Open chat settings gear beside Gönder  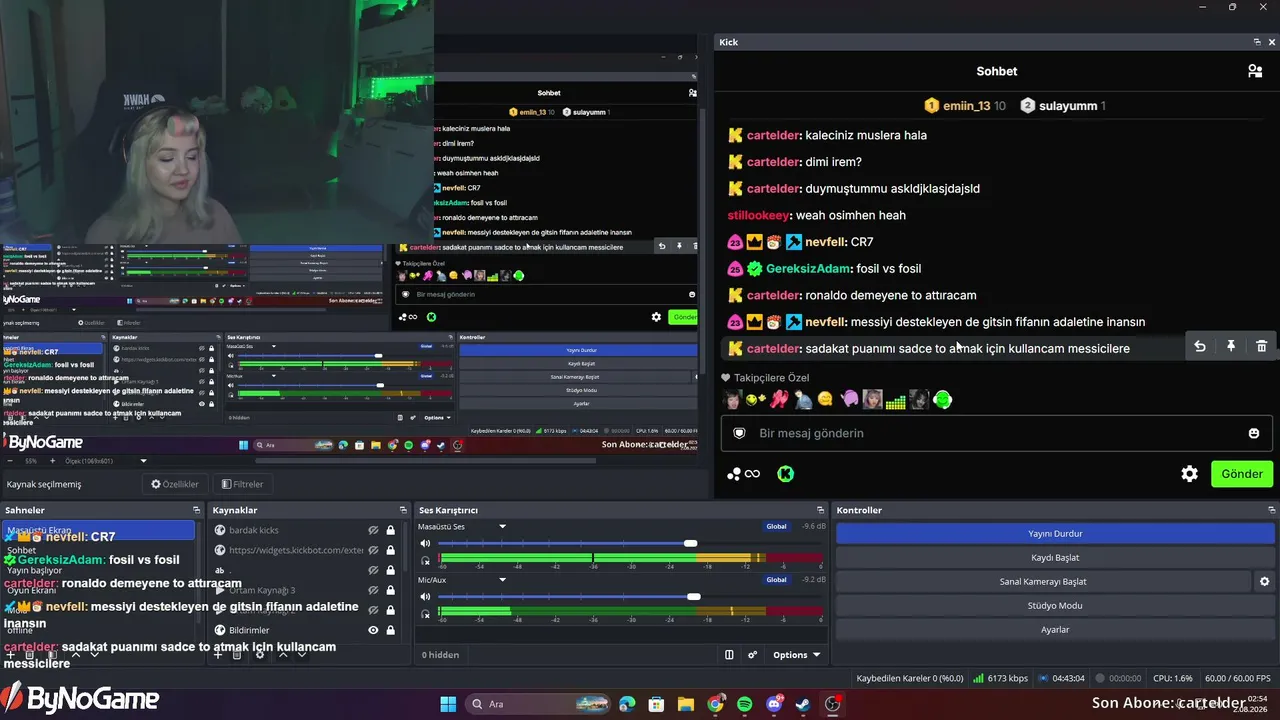point(1189,474)
